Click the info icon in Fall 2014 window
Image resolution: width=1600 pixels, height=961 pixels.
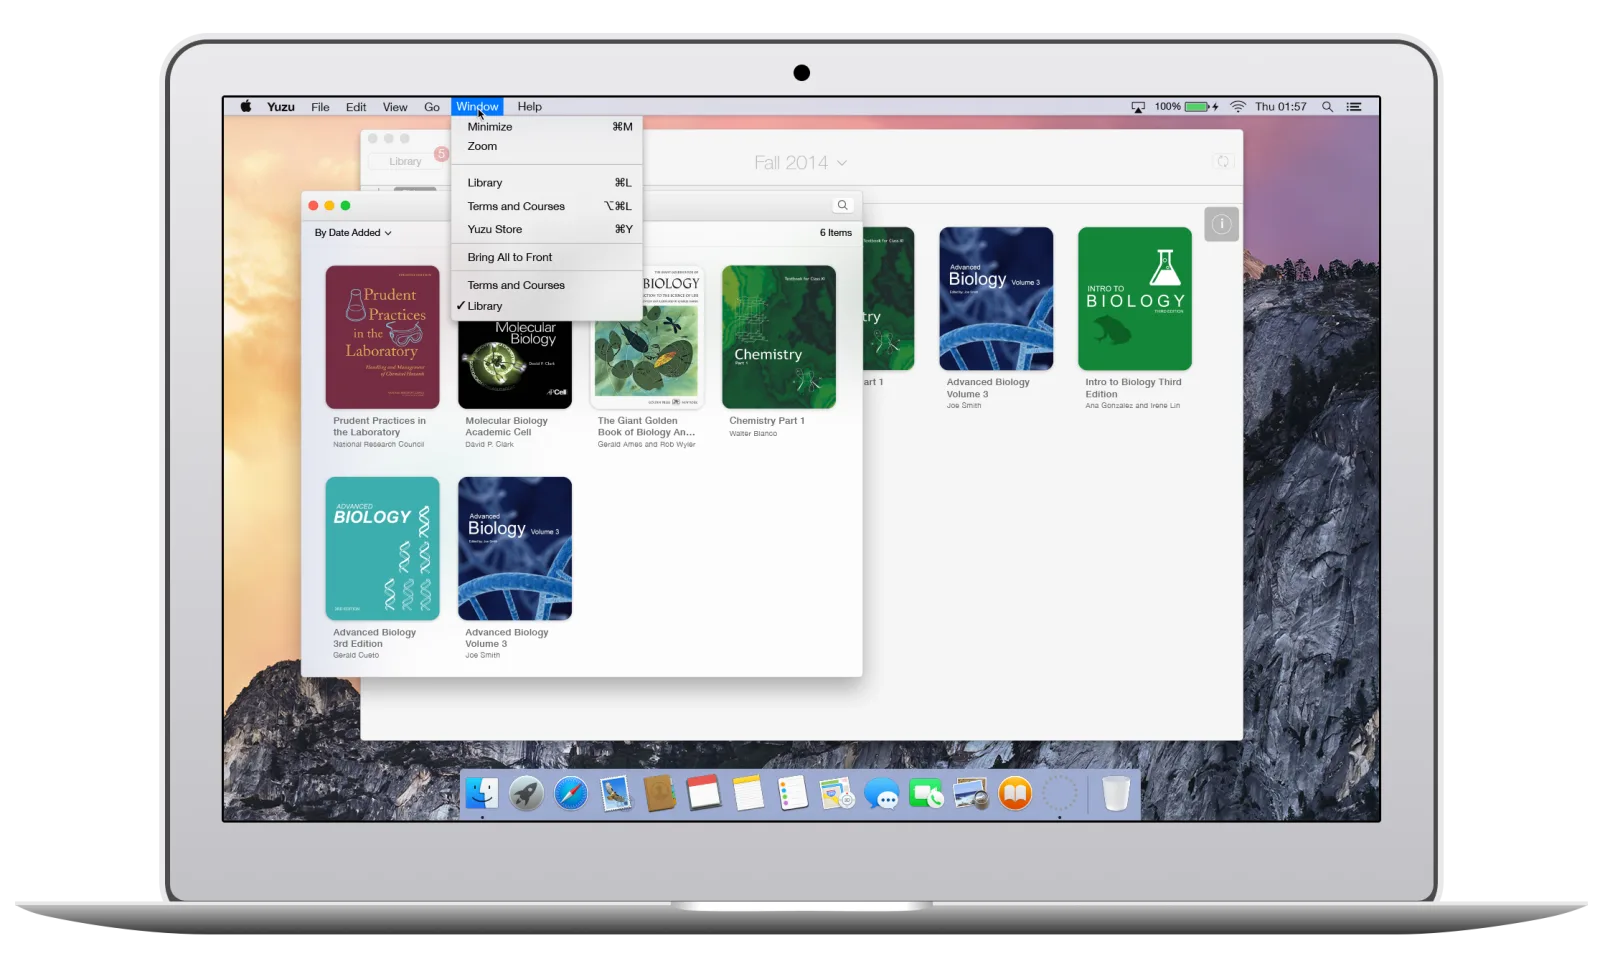point(1221,224)
